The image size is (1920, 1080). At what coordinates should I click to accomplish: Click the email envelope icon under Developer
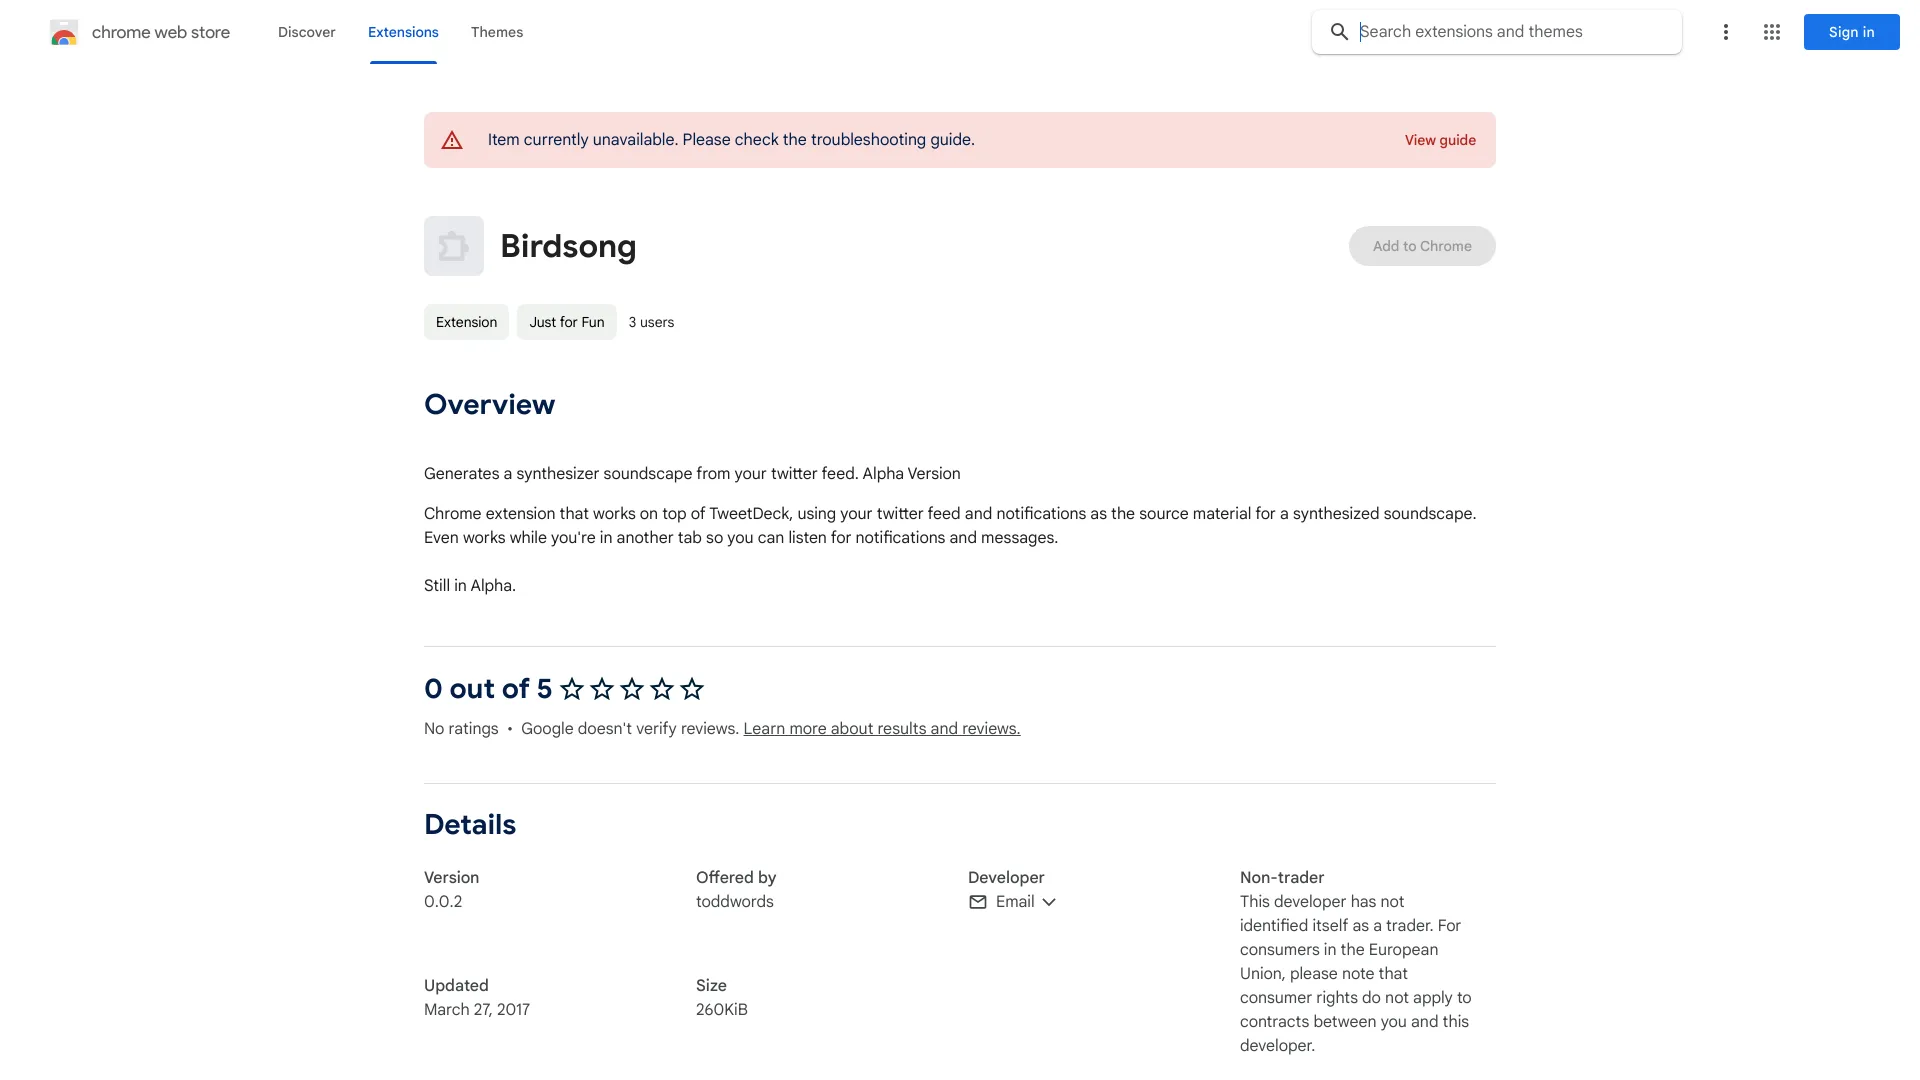point(978,901)
